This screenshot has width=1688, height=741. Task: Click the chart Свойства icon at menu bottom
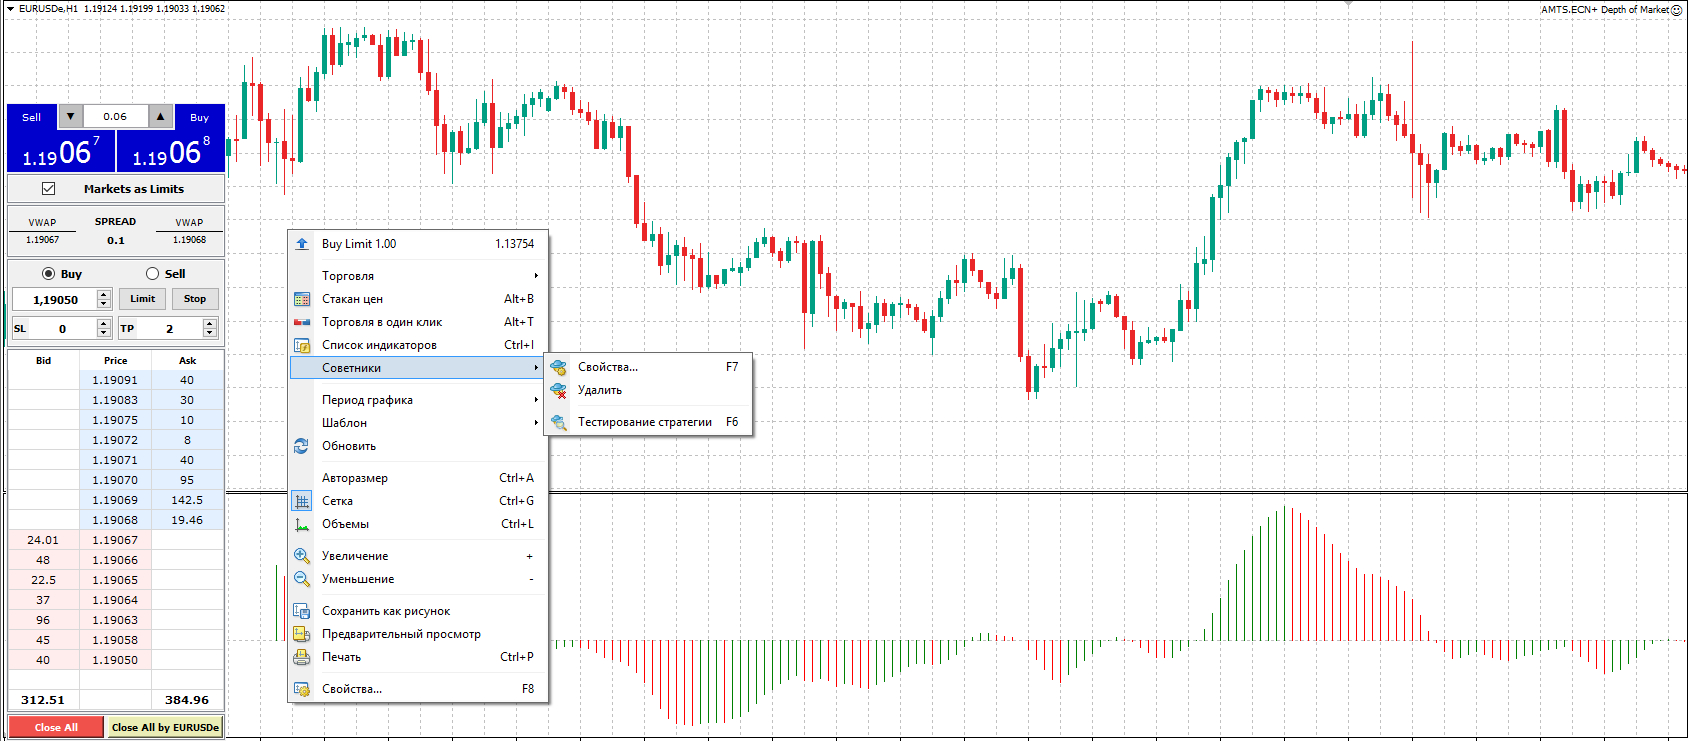click(302, 689)
